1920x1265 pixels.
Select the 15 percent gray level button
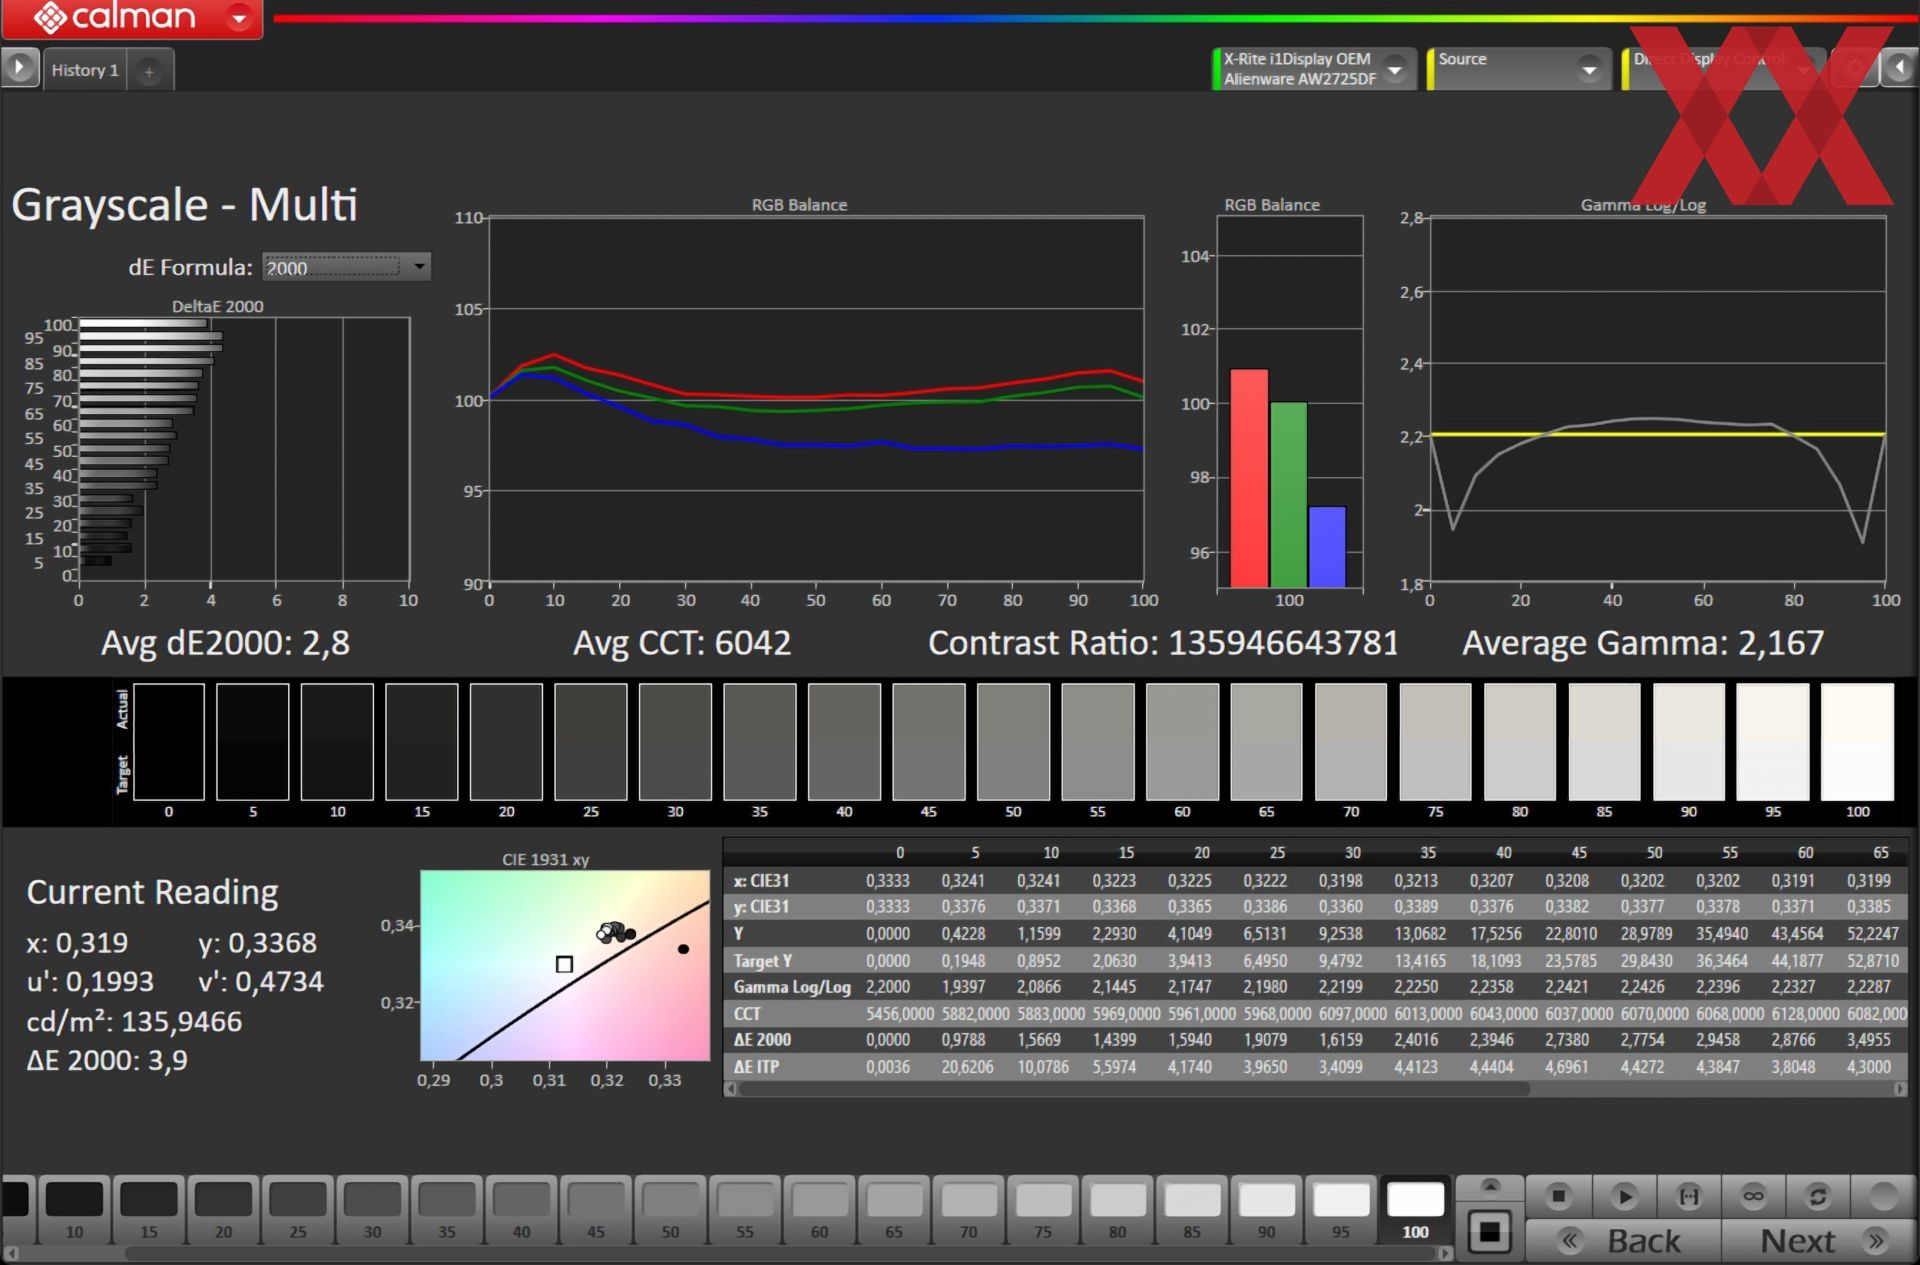[x=149, y=1210]
